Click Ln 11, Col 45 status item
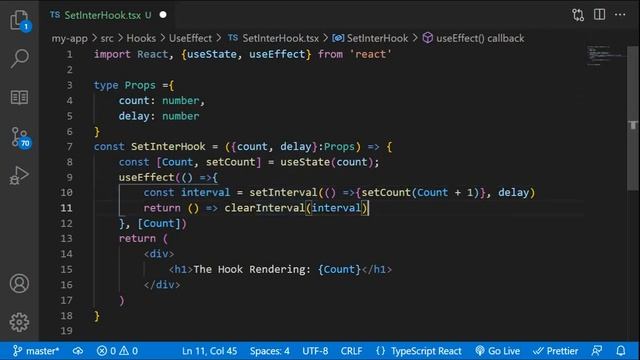This screenshot has width=640, height=360. (209, 351)
